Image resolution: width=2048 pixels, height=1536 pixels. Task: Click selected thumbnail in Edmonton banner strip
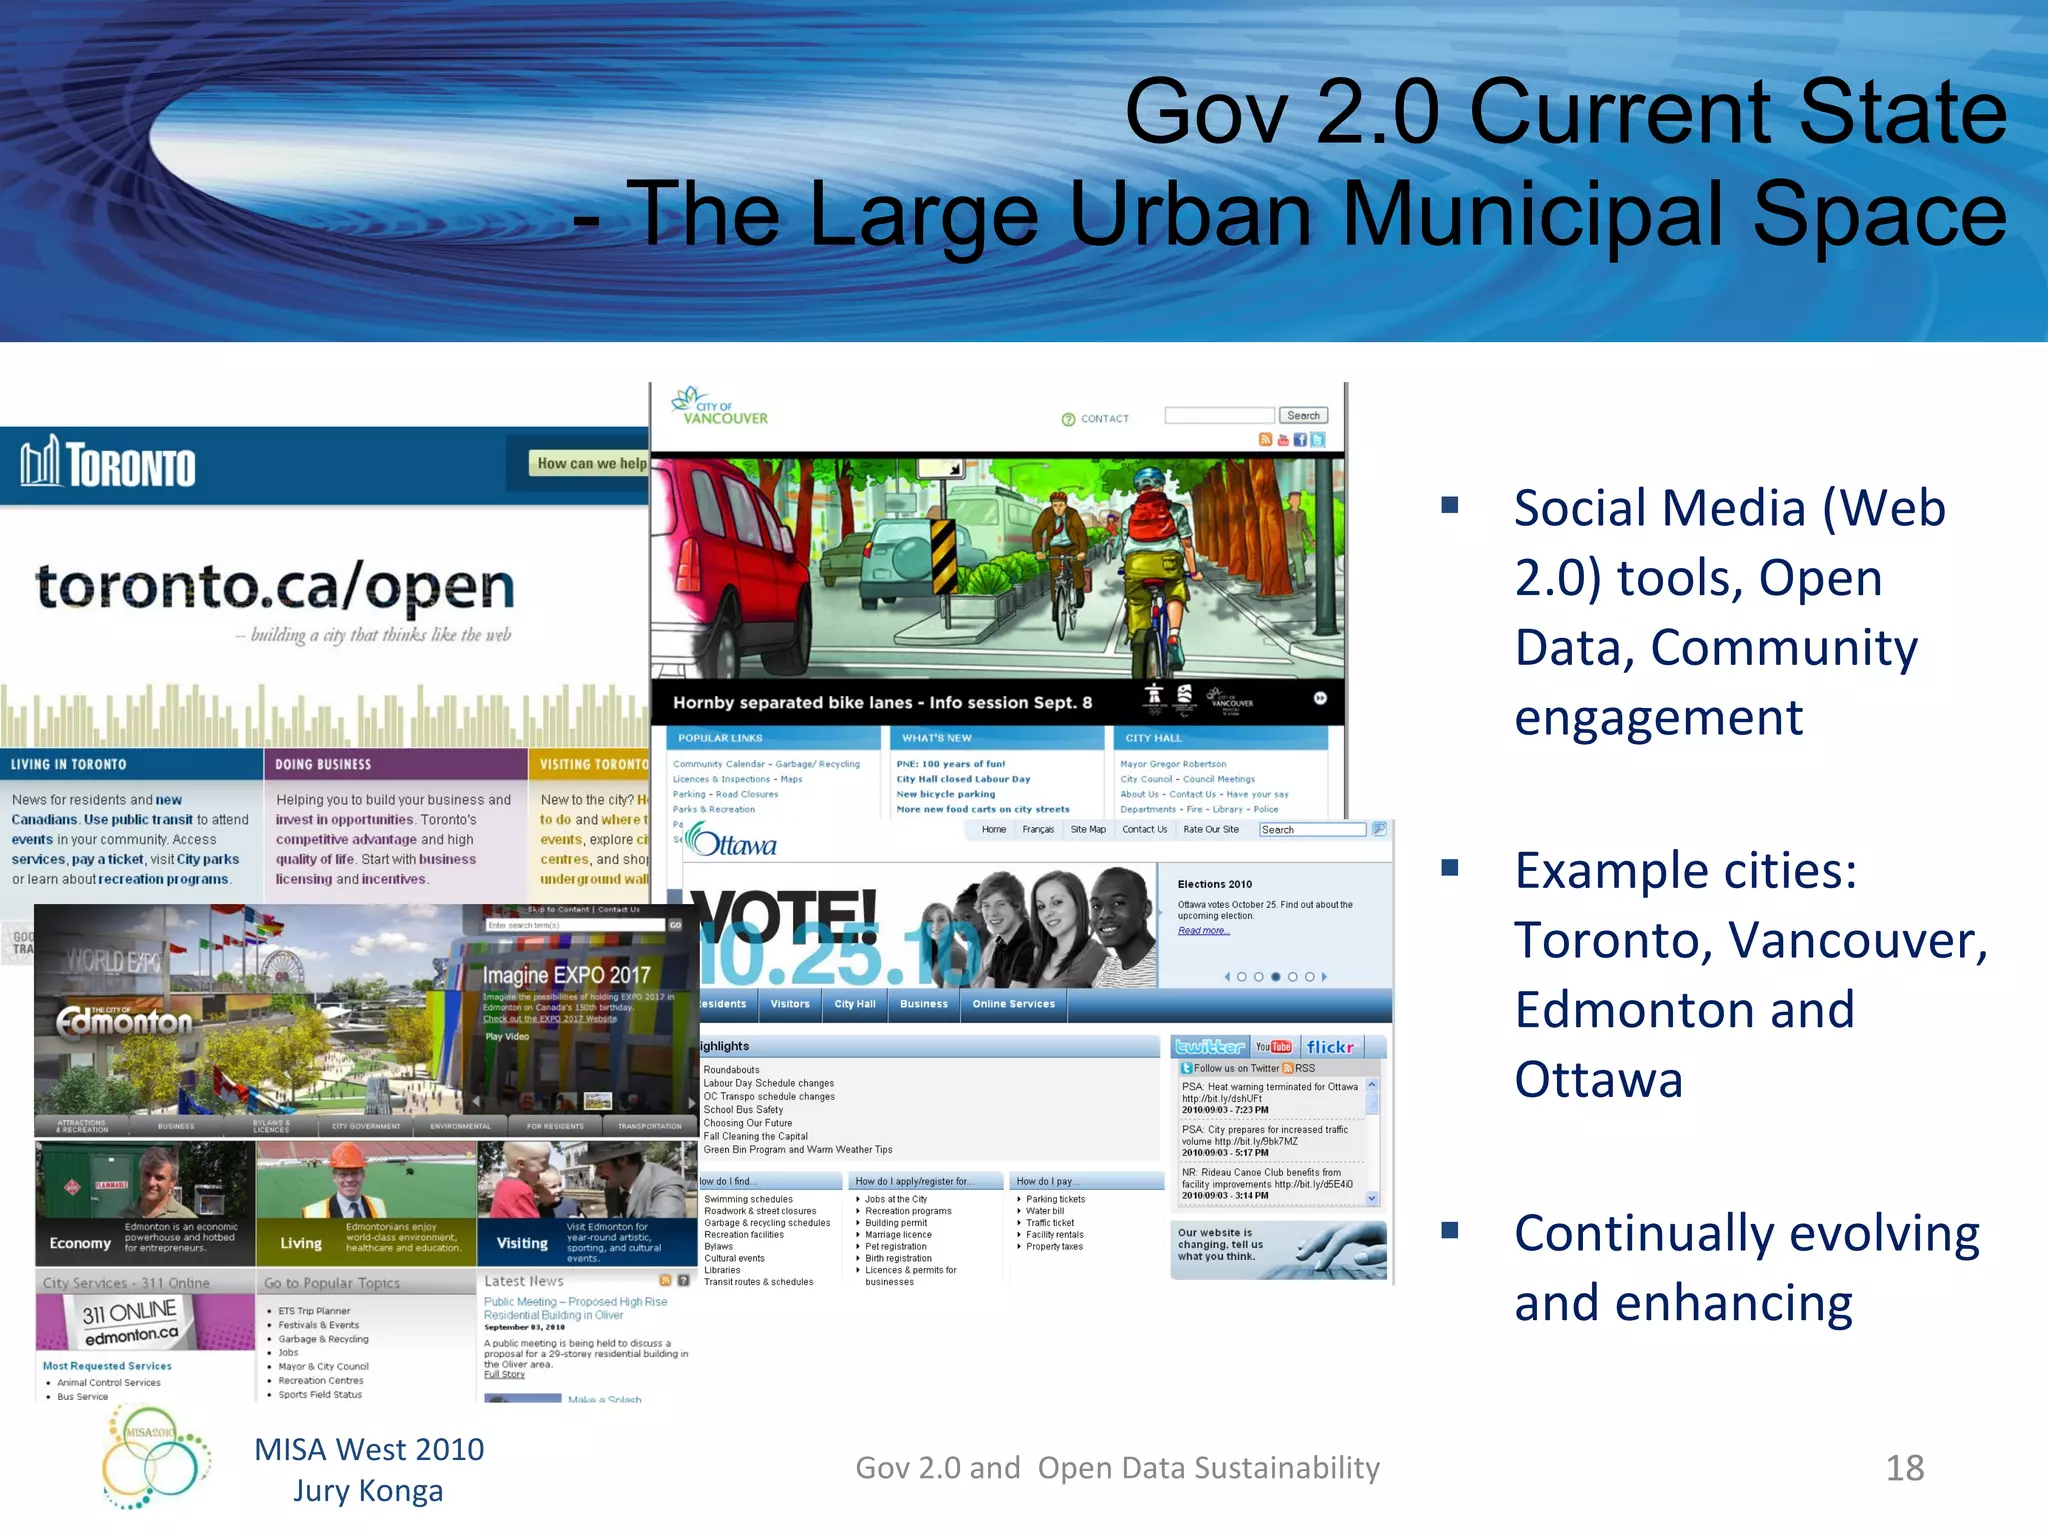click(x=598, y=1101)
